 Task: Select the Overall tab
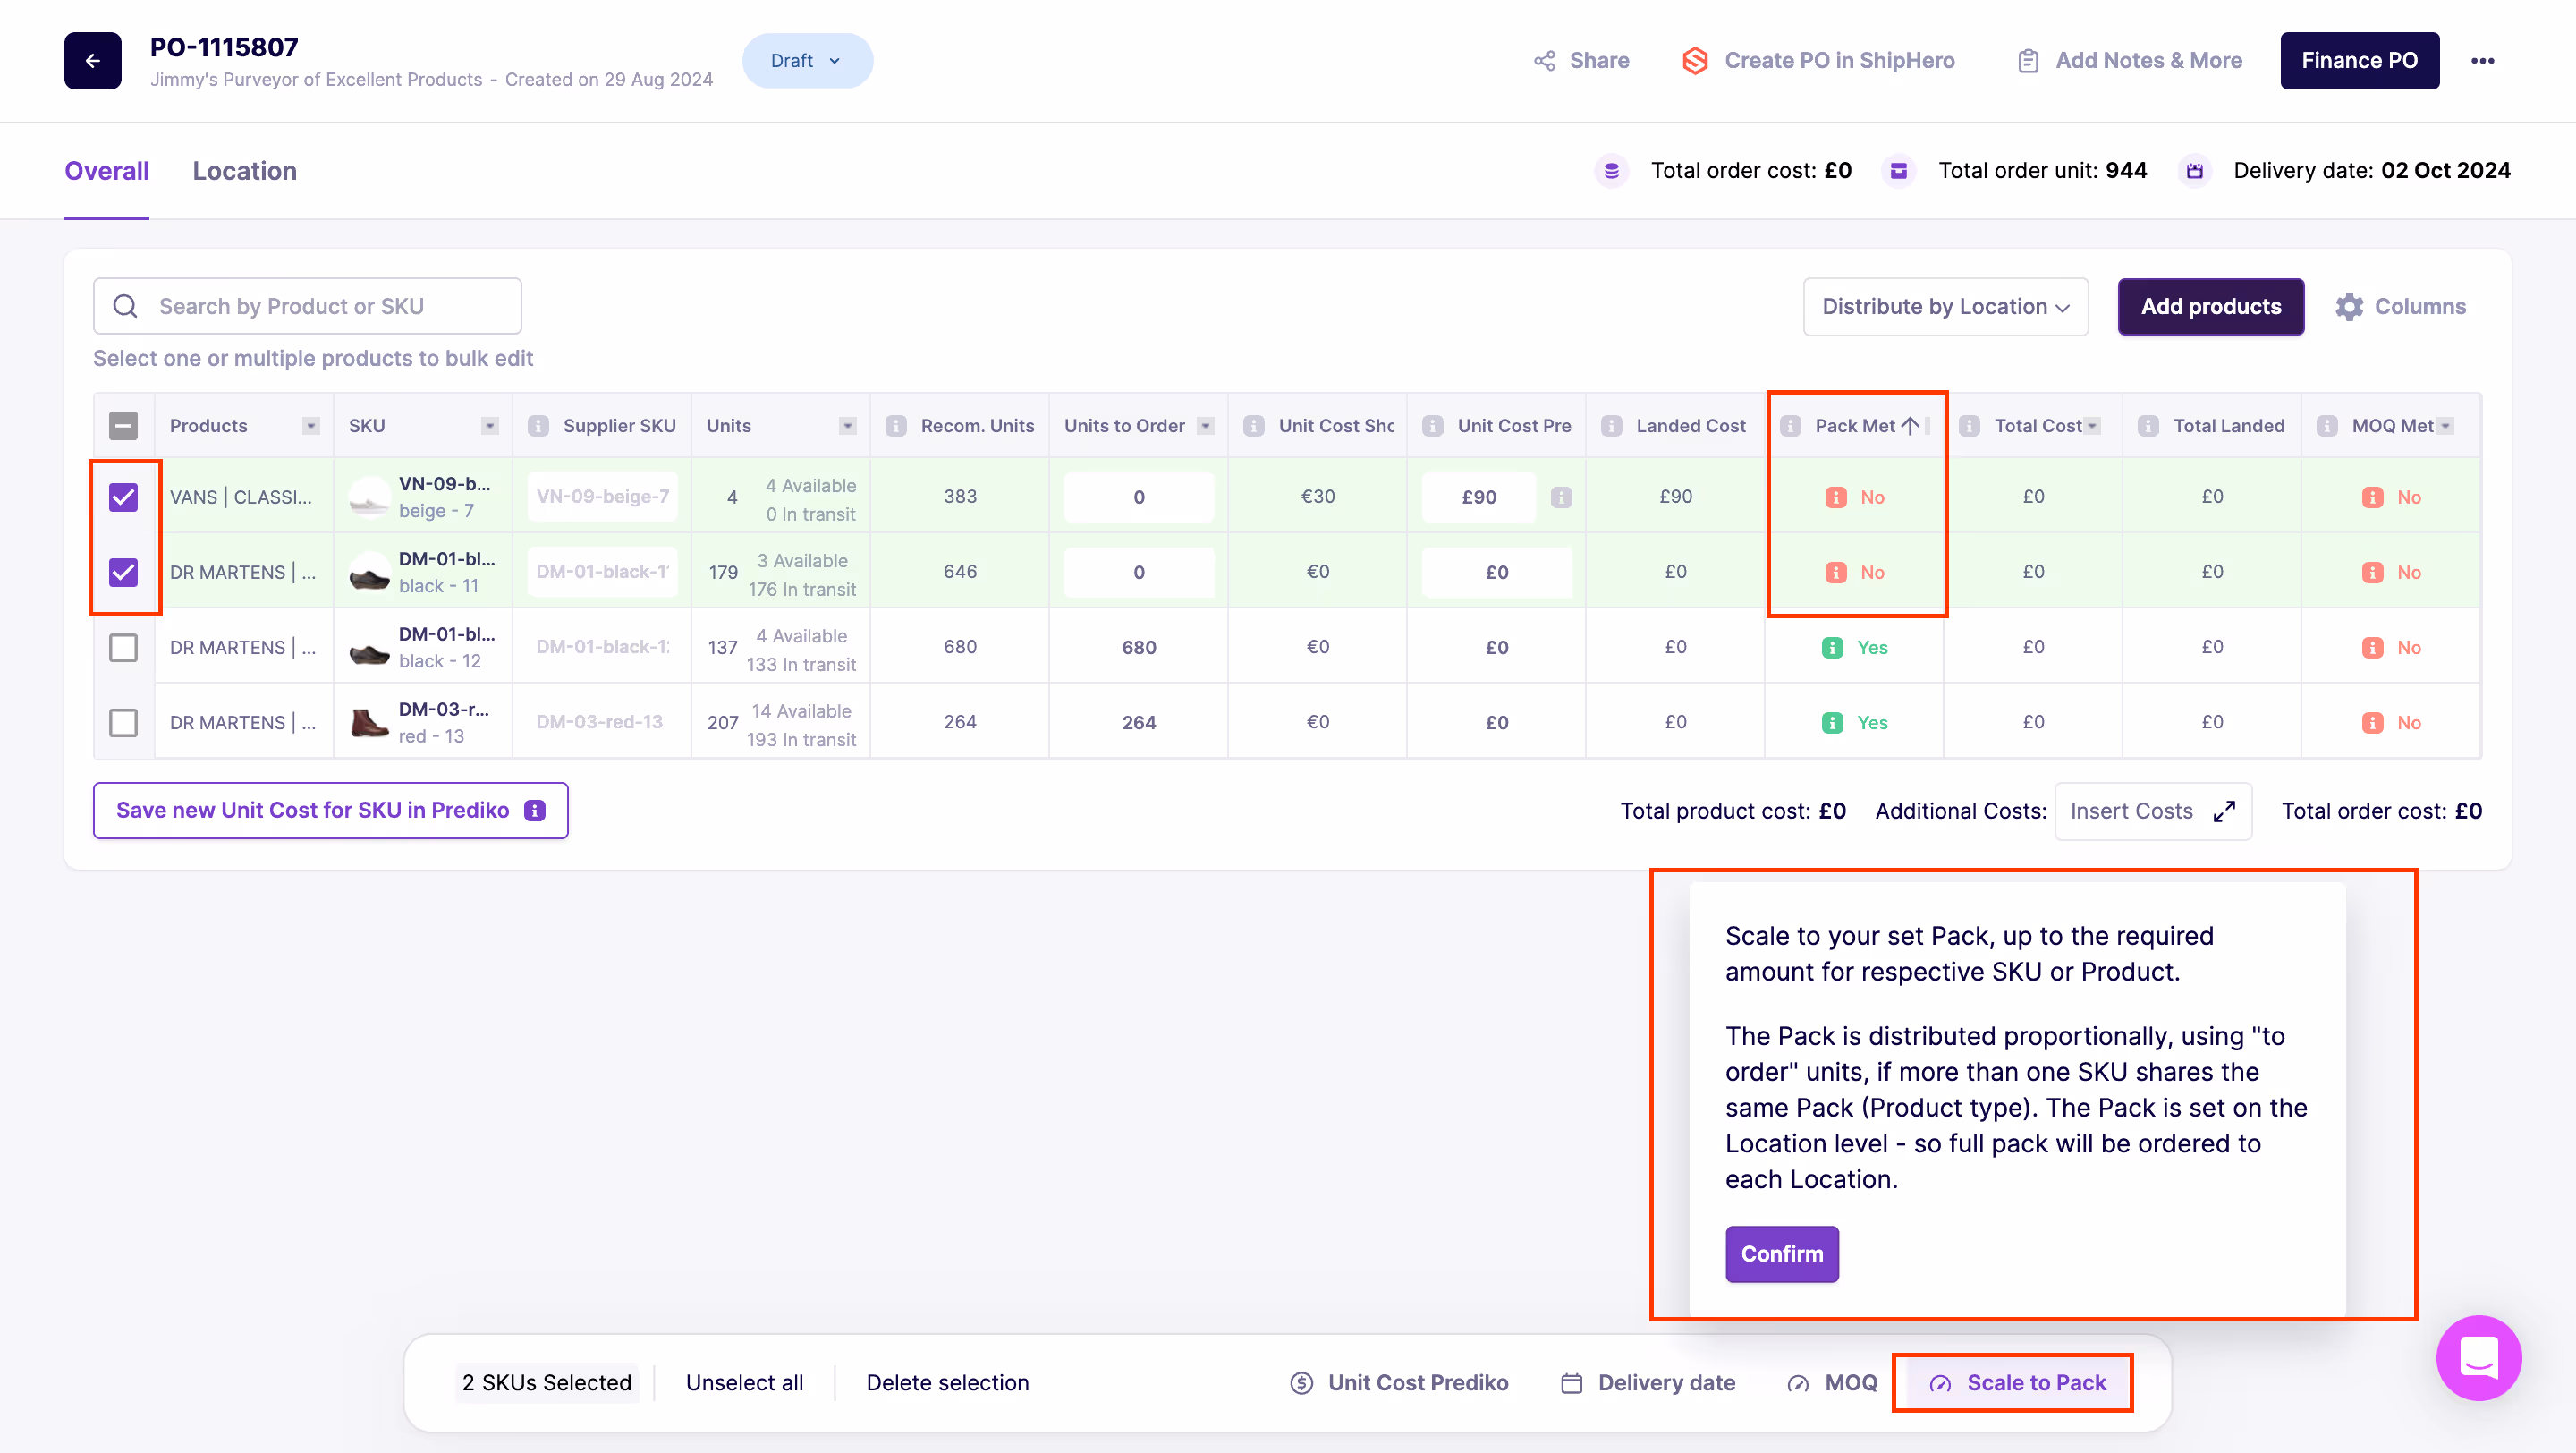pyautogui.click(x=107, y=171)
